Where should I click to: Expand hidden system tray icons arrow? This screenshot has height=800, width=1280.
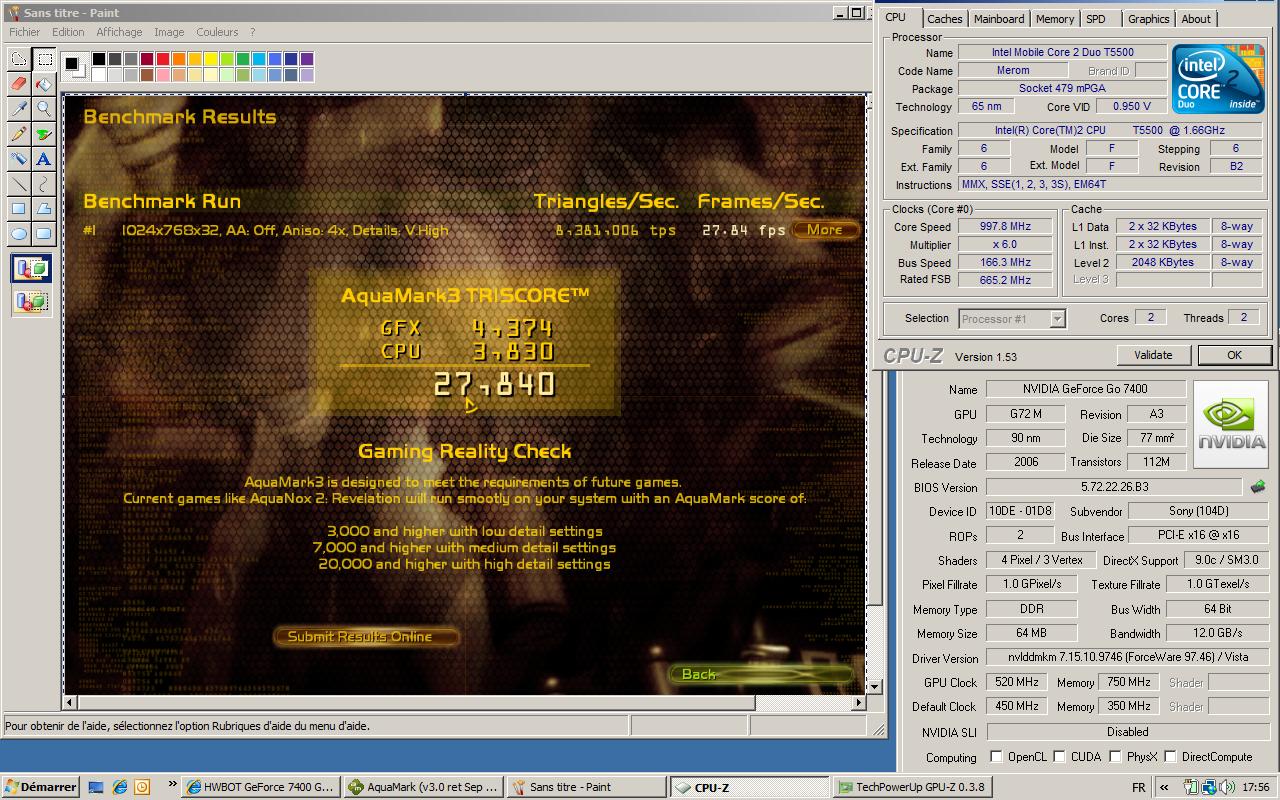pos(1164,787)
